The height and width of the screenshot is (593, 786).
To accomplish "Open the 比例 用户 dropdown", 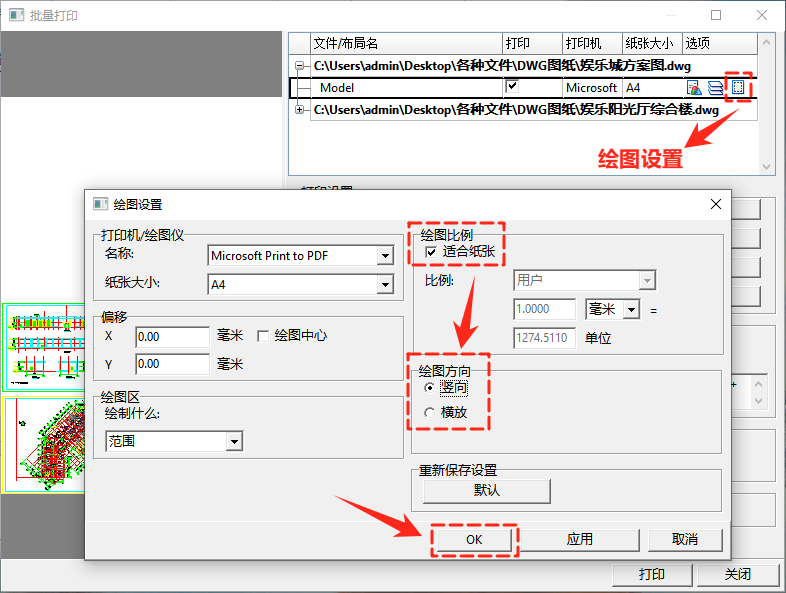I will click(x=647, y=281).
